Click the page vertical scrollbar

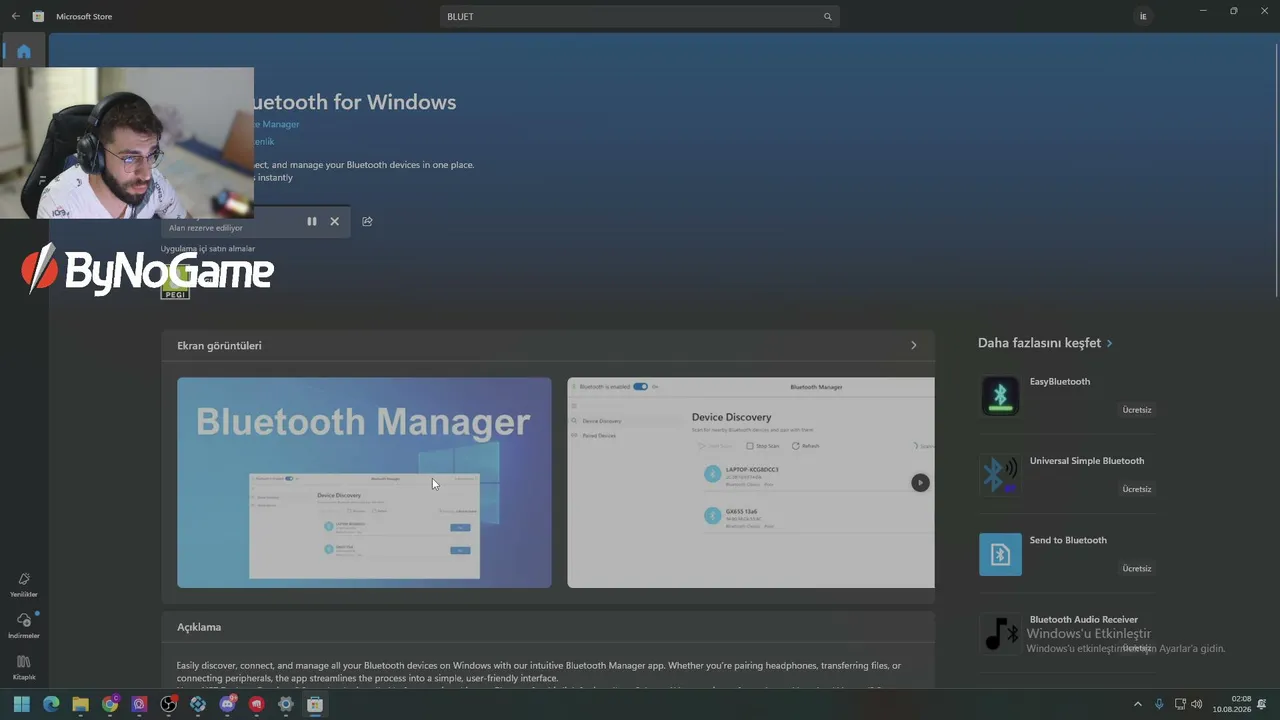click(1276, 170)
